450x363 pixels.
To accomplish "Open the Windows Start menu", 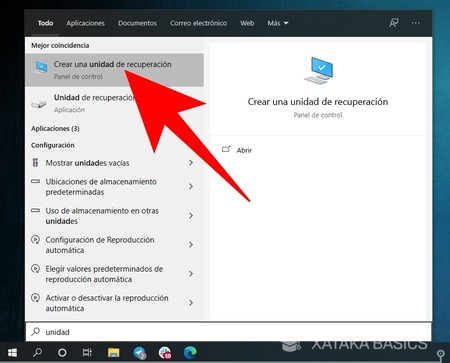I will 12,352.
